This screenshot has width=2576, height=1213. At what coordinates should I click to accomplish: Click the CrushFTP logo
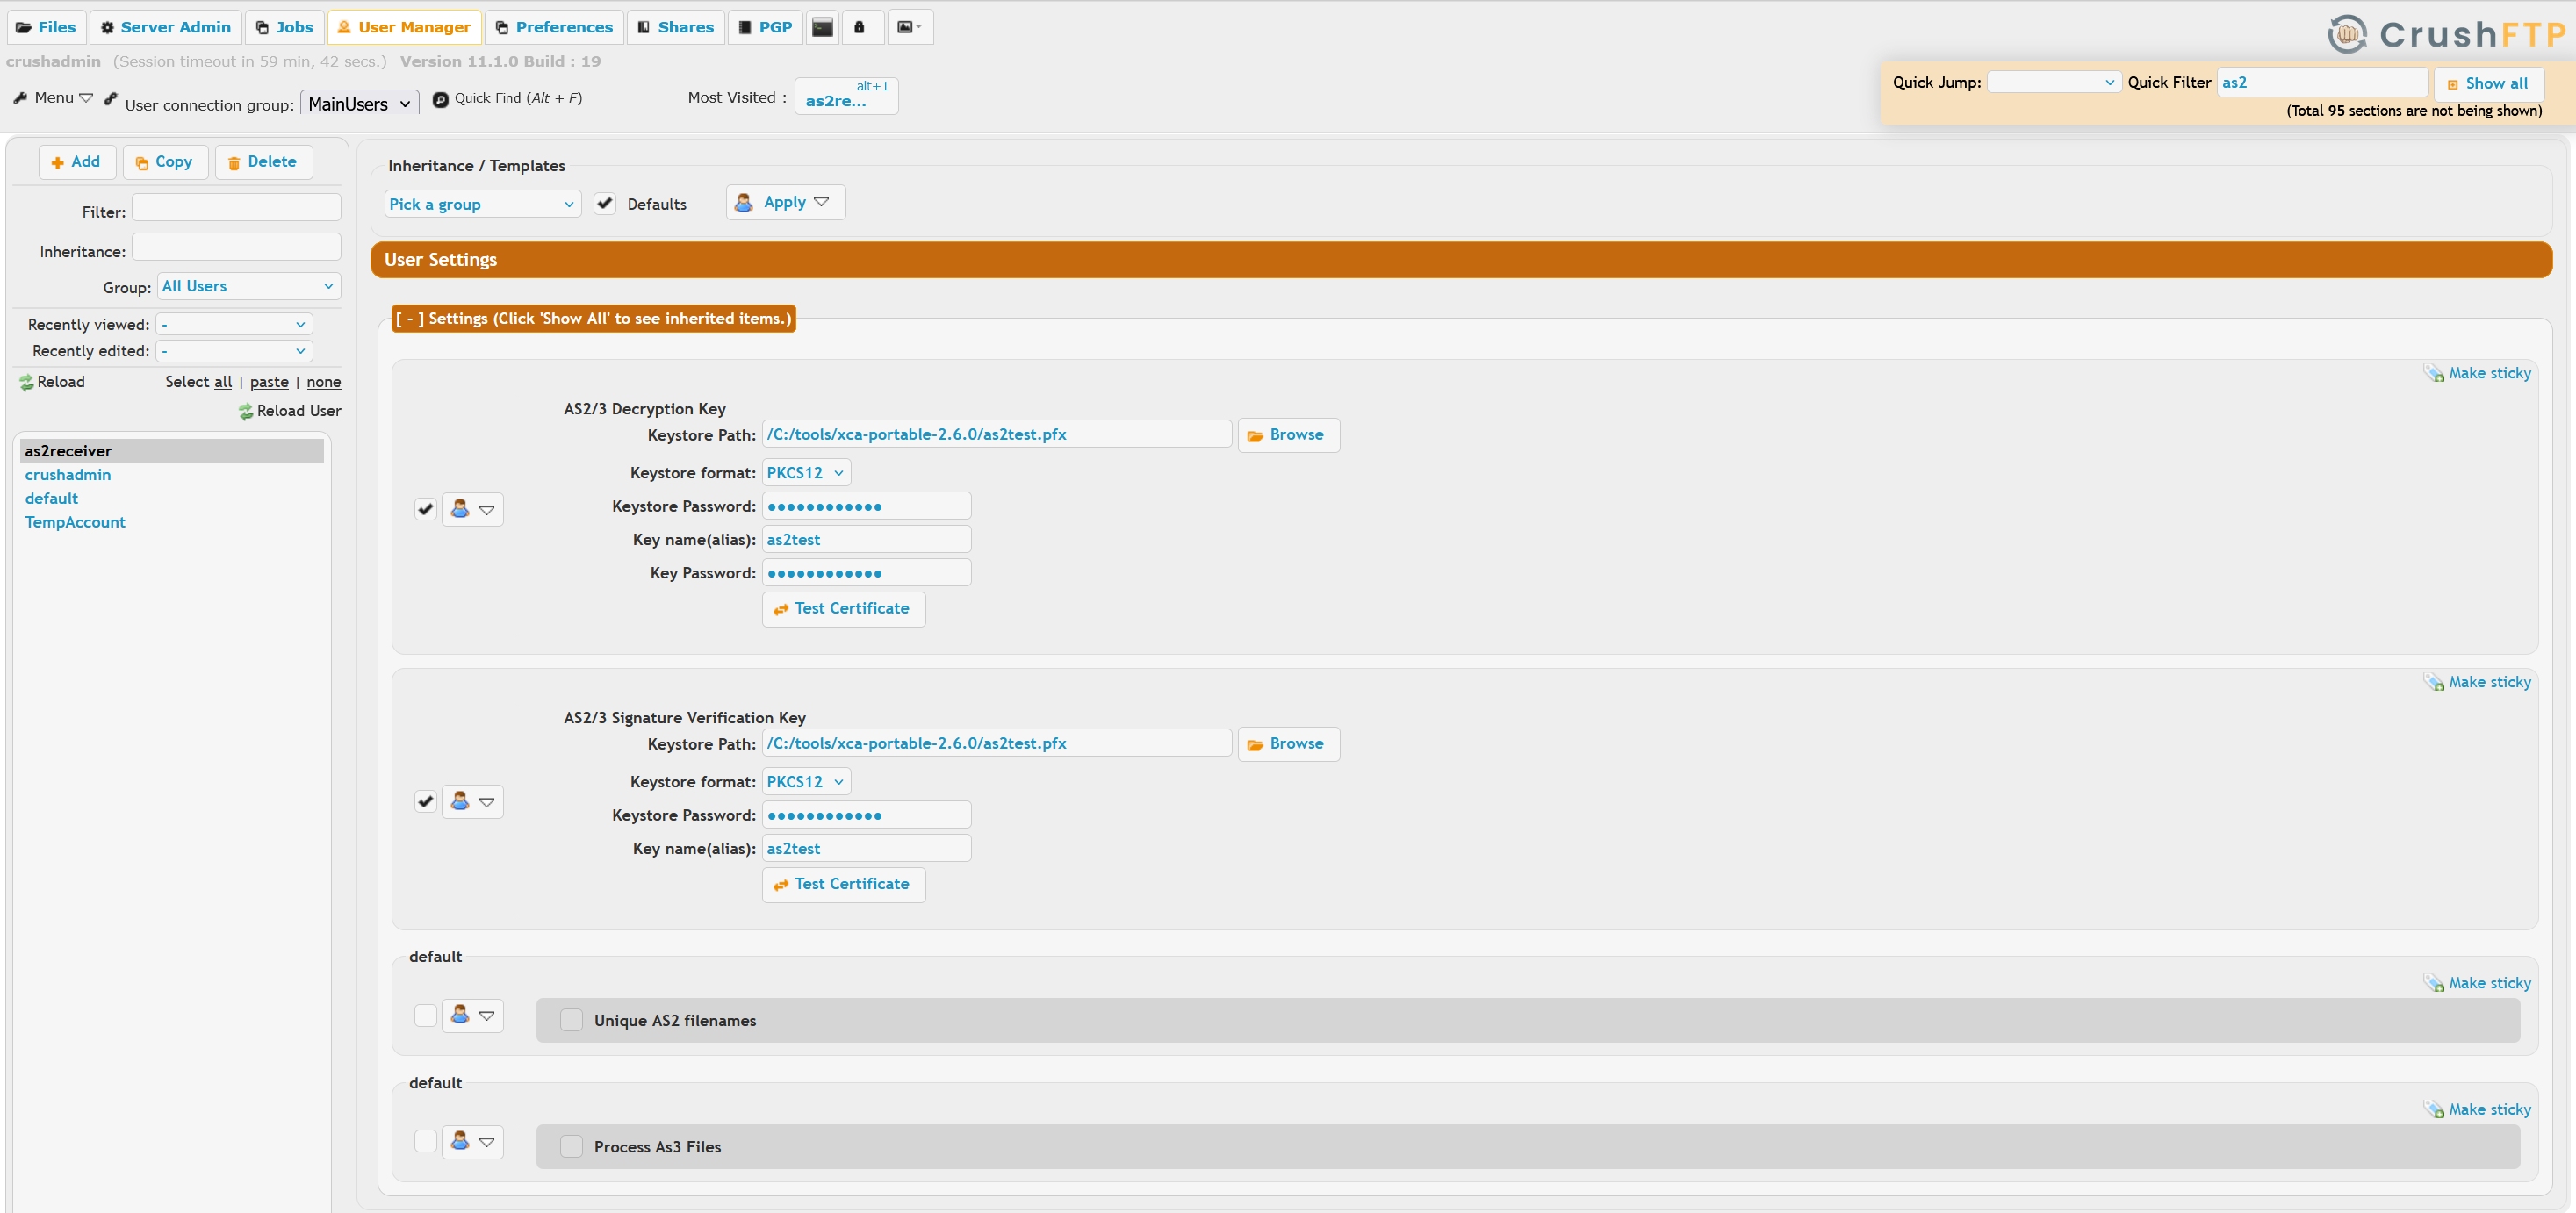tap(2446, 34)
